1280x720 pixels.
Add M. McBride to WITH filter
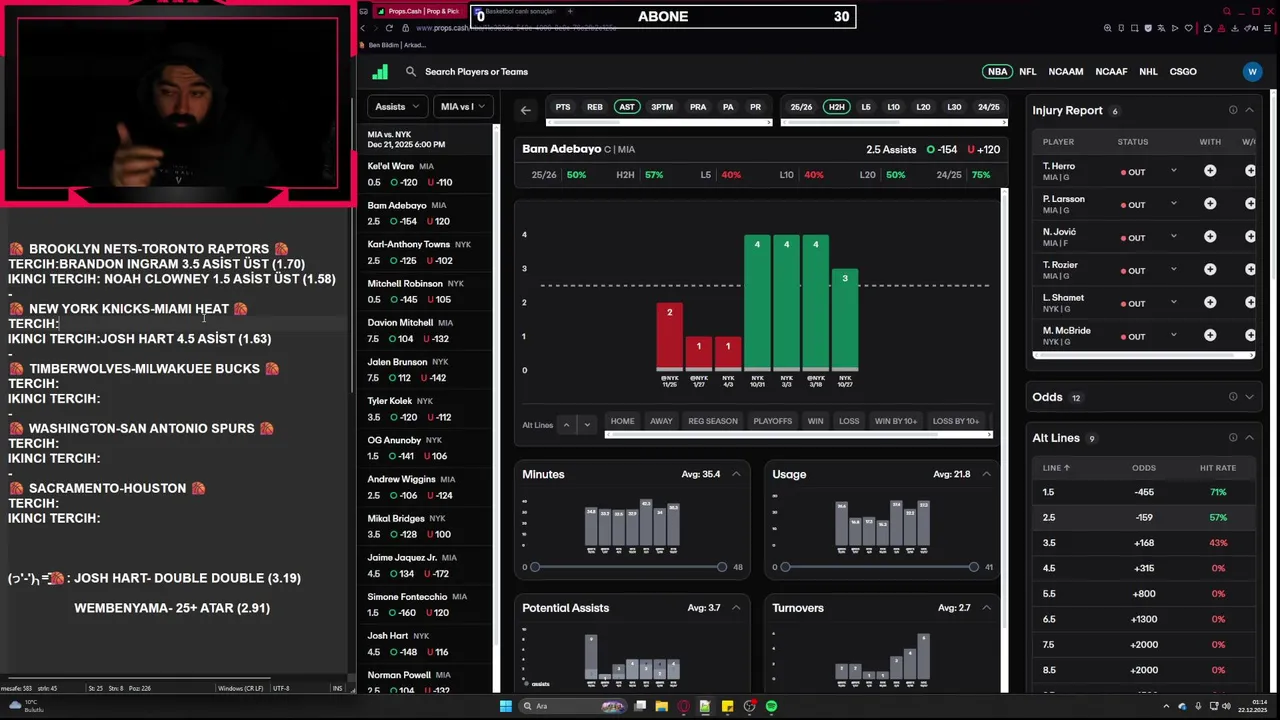(1210, 335)
